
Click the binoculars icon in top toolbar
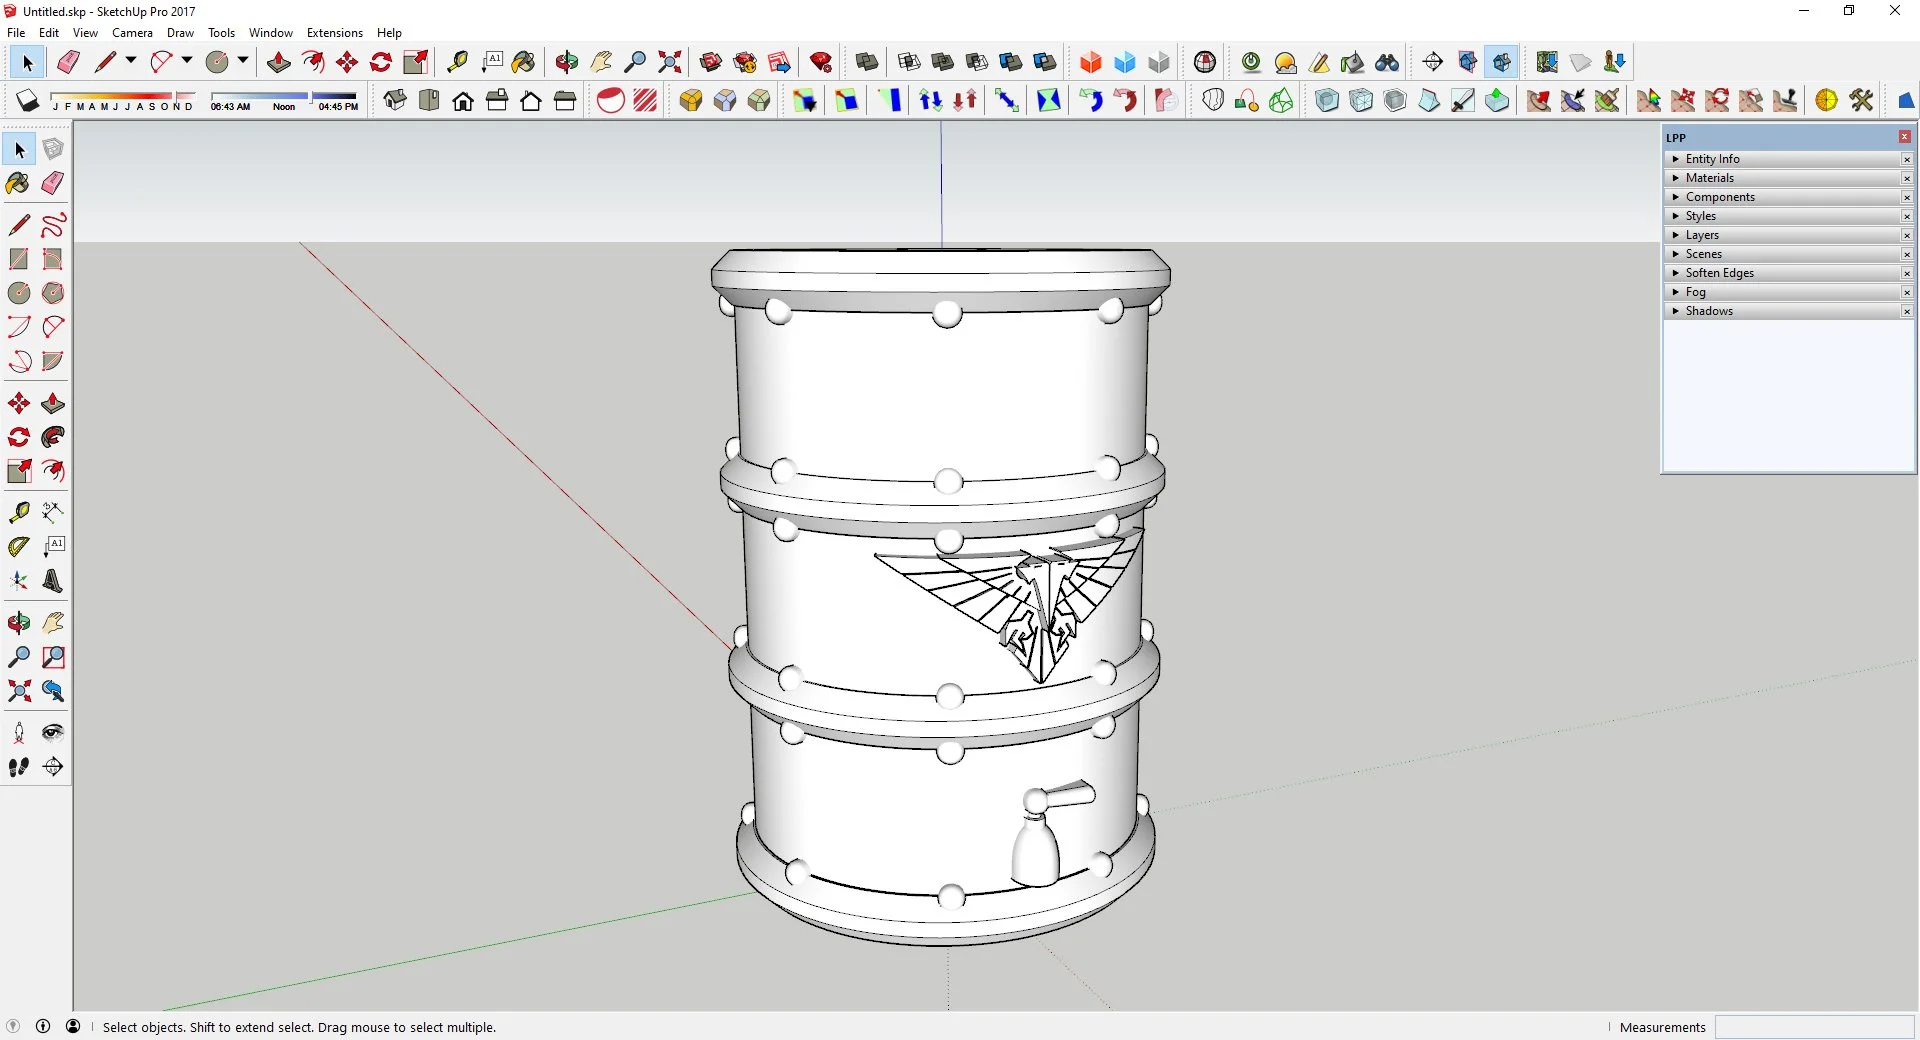[x=1387, y=62]
